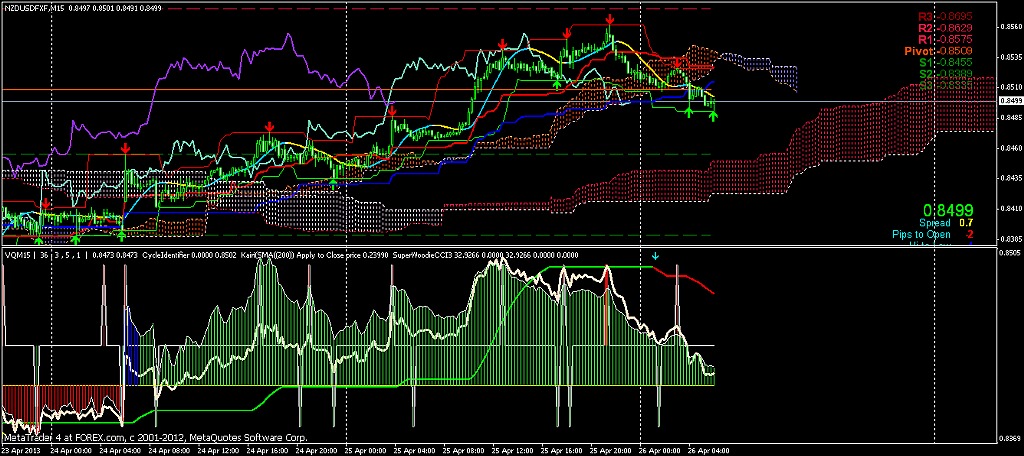Viewport: 1024px width, 456px height.
Task: Select the Spread value label
Action: (x=949, y=223)
